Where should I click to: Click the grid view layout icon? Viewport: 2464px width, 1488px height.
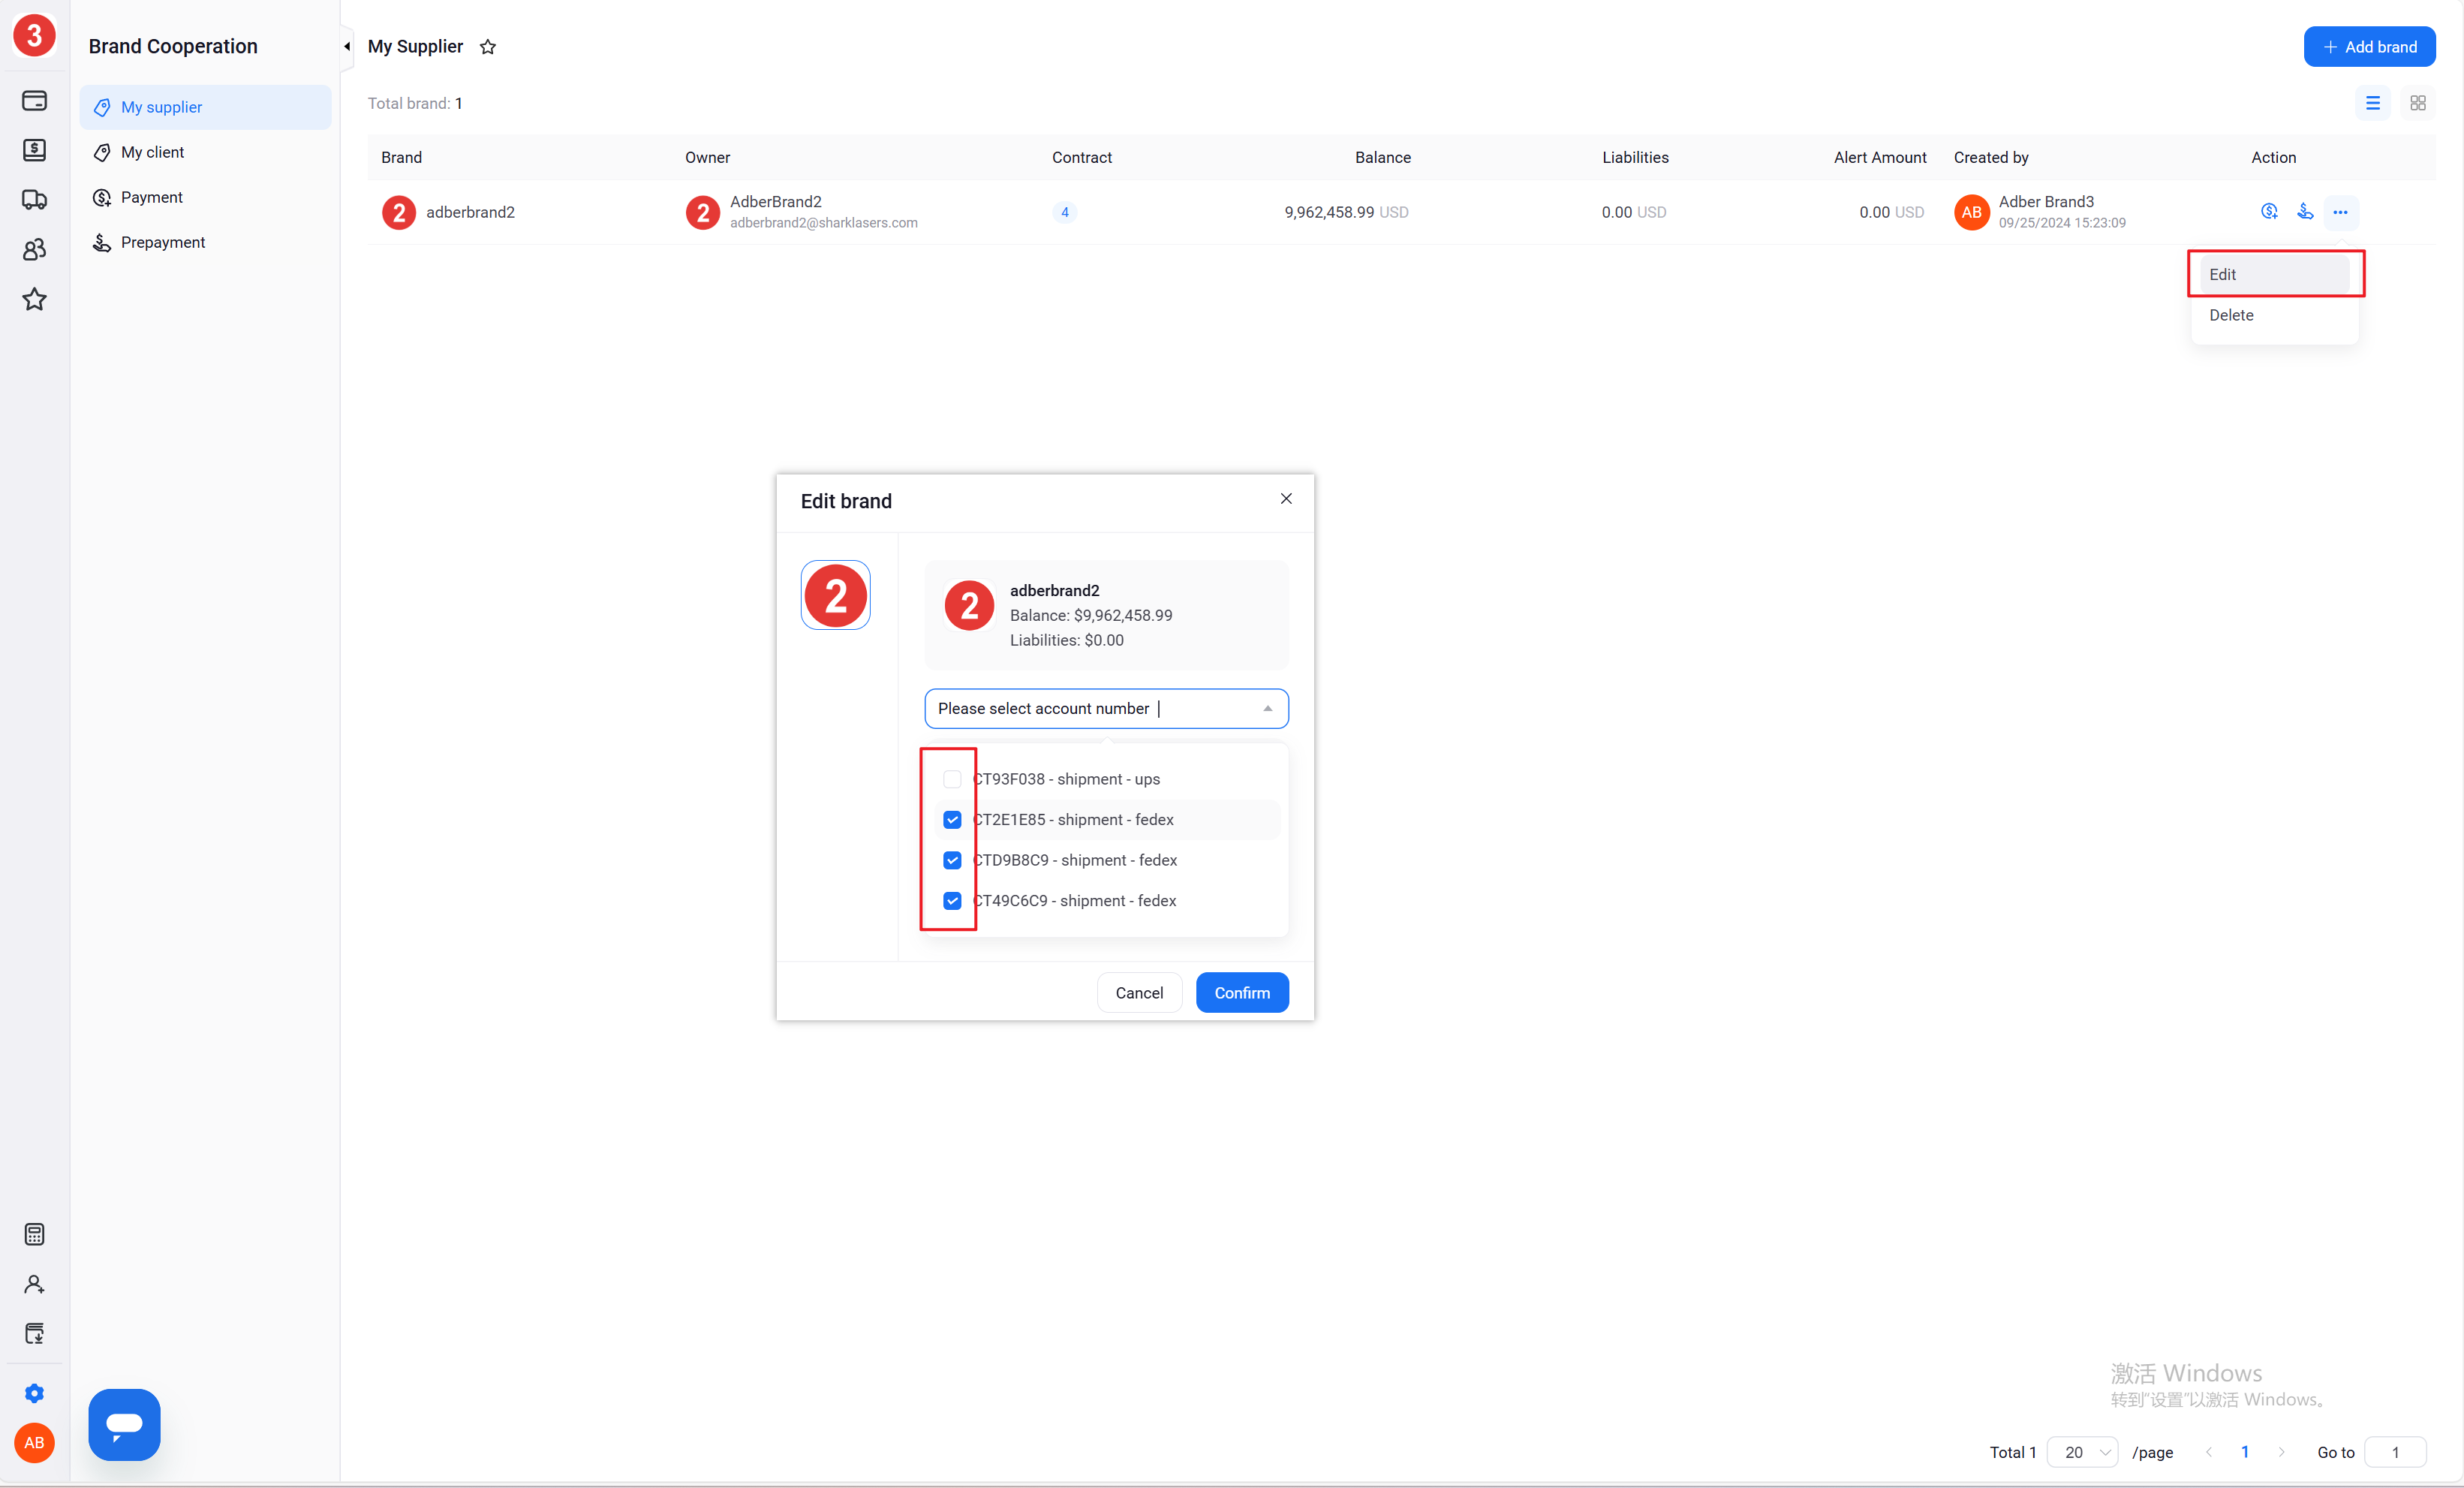[2417, 103]
